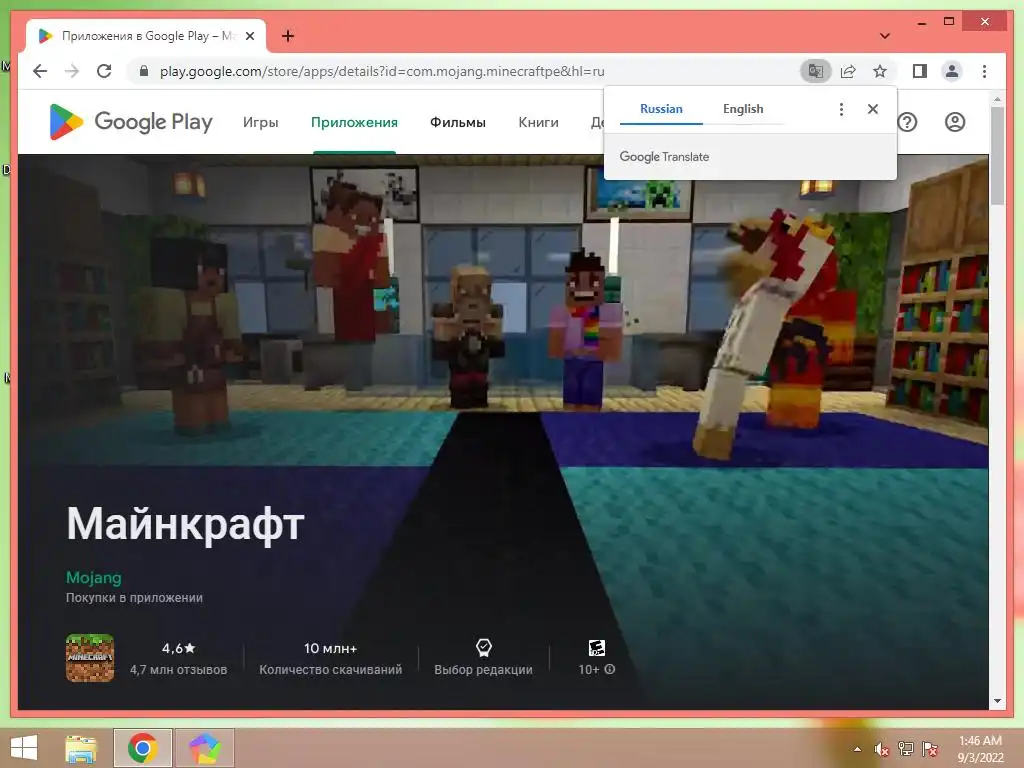This screenshot has height=768, width=1024.
Task: Open the Chrome profile avatar icon
Action: coord(952,71)
